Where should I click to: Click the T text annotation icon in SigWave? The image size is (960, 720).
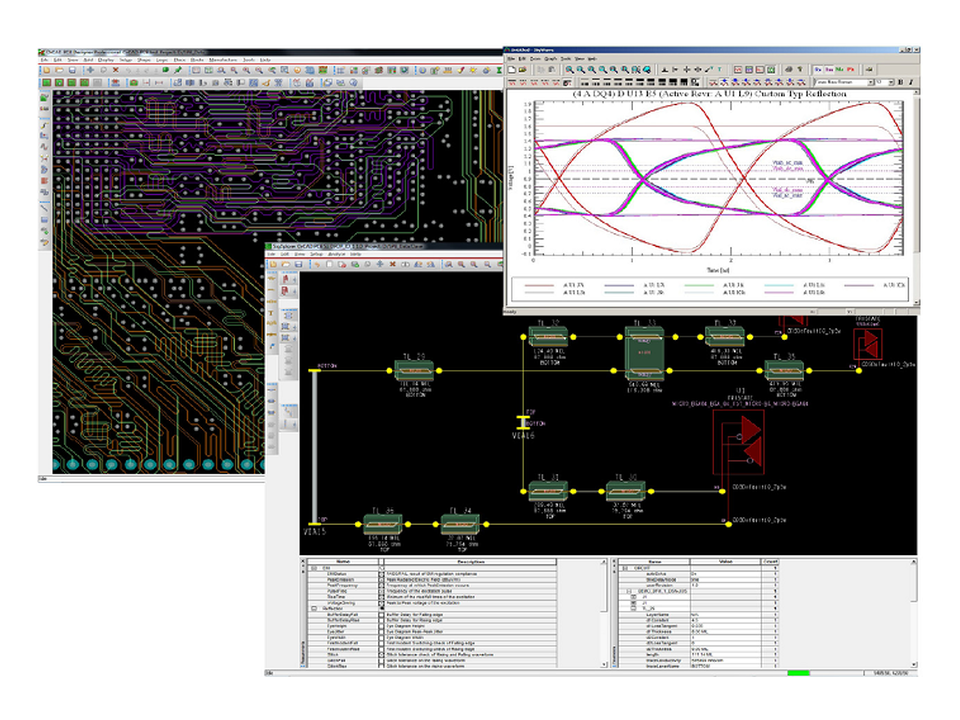tap(720, 69)
